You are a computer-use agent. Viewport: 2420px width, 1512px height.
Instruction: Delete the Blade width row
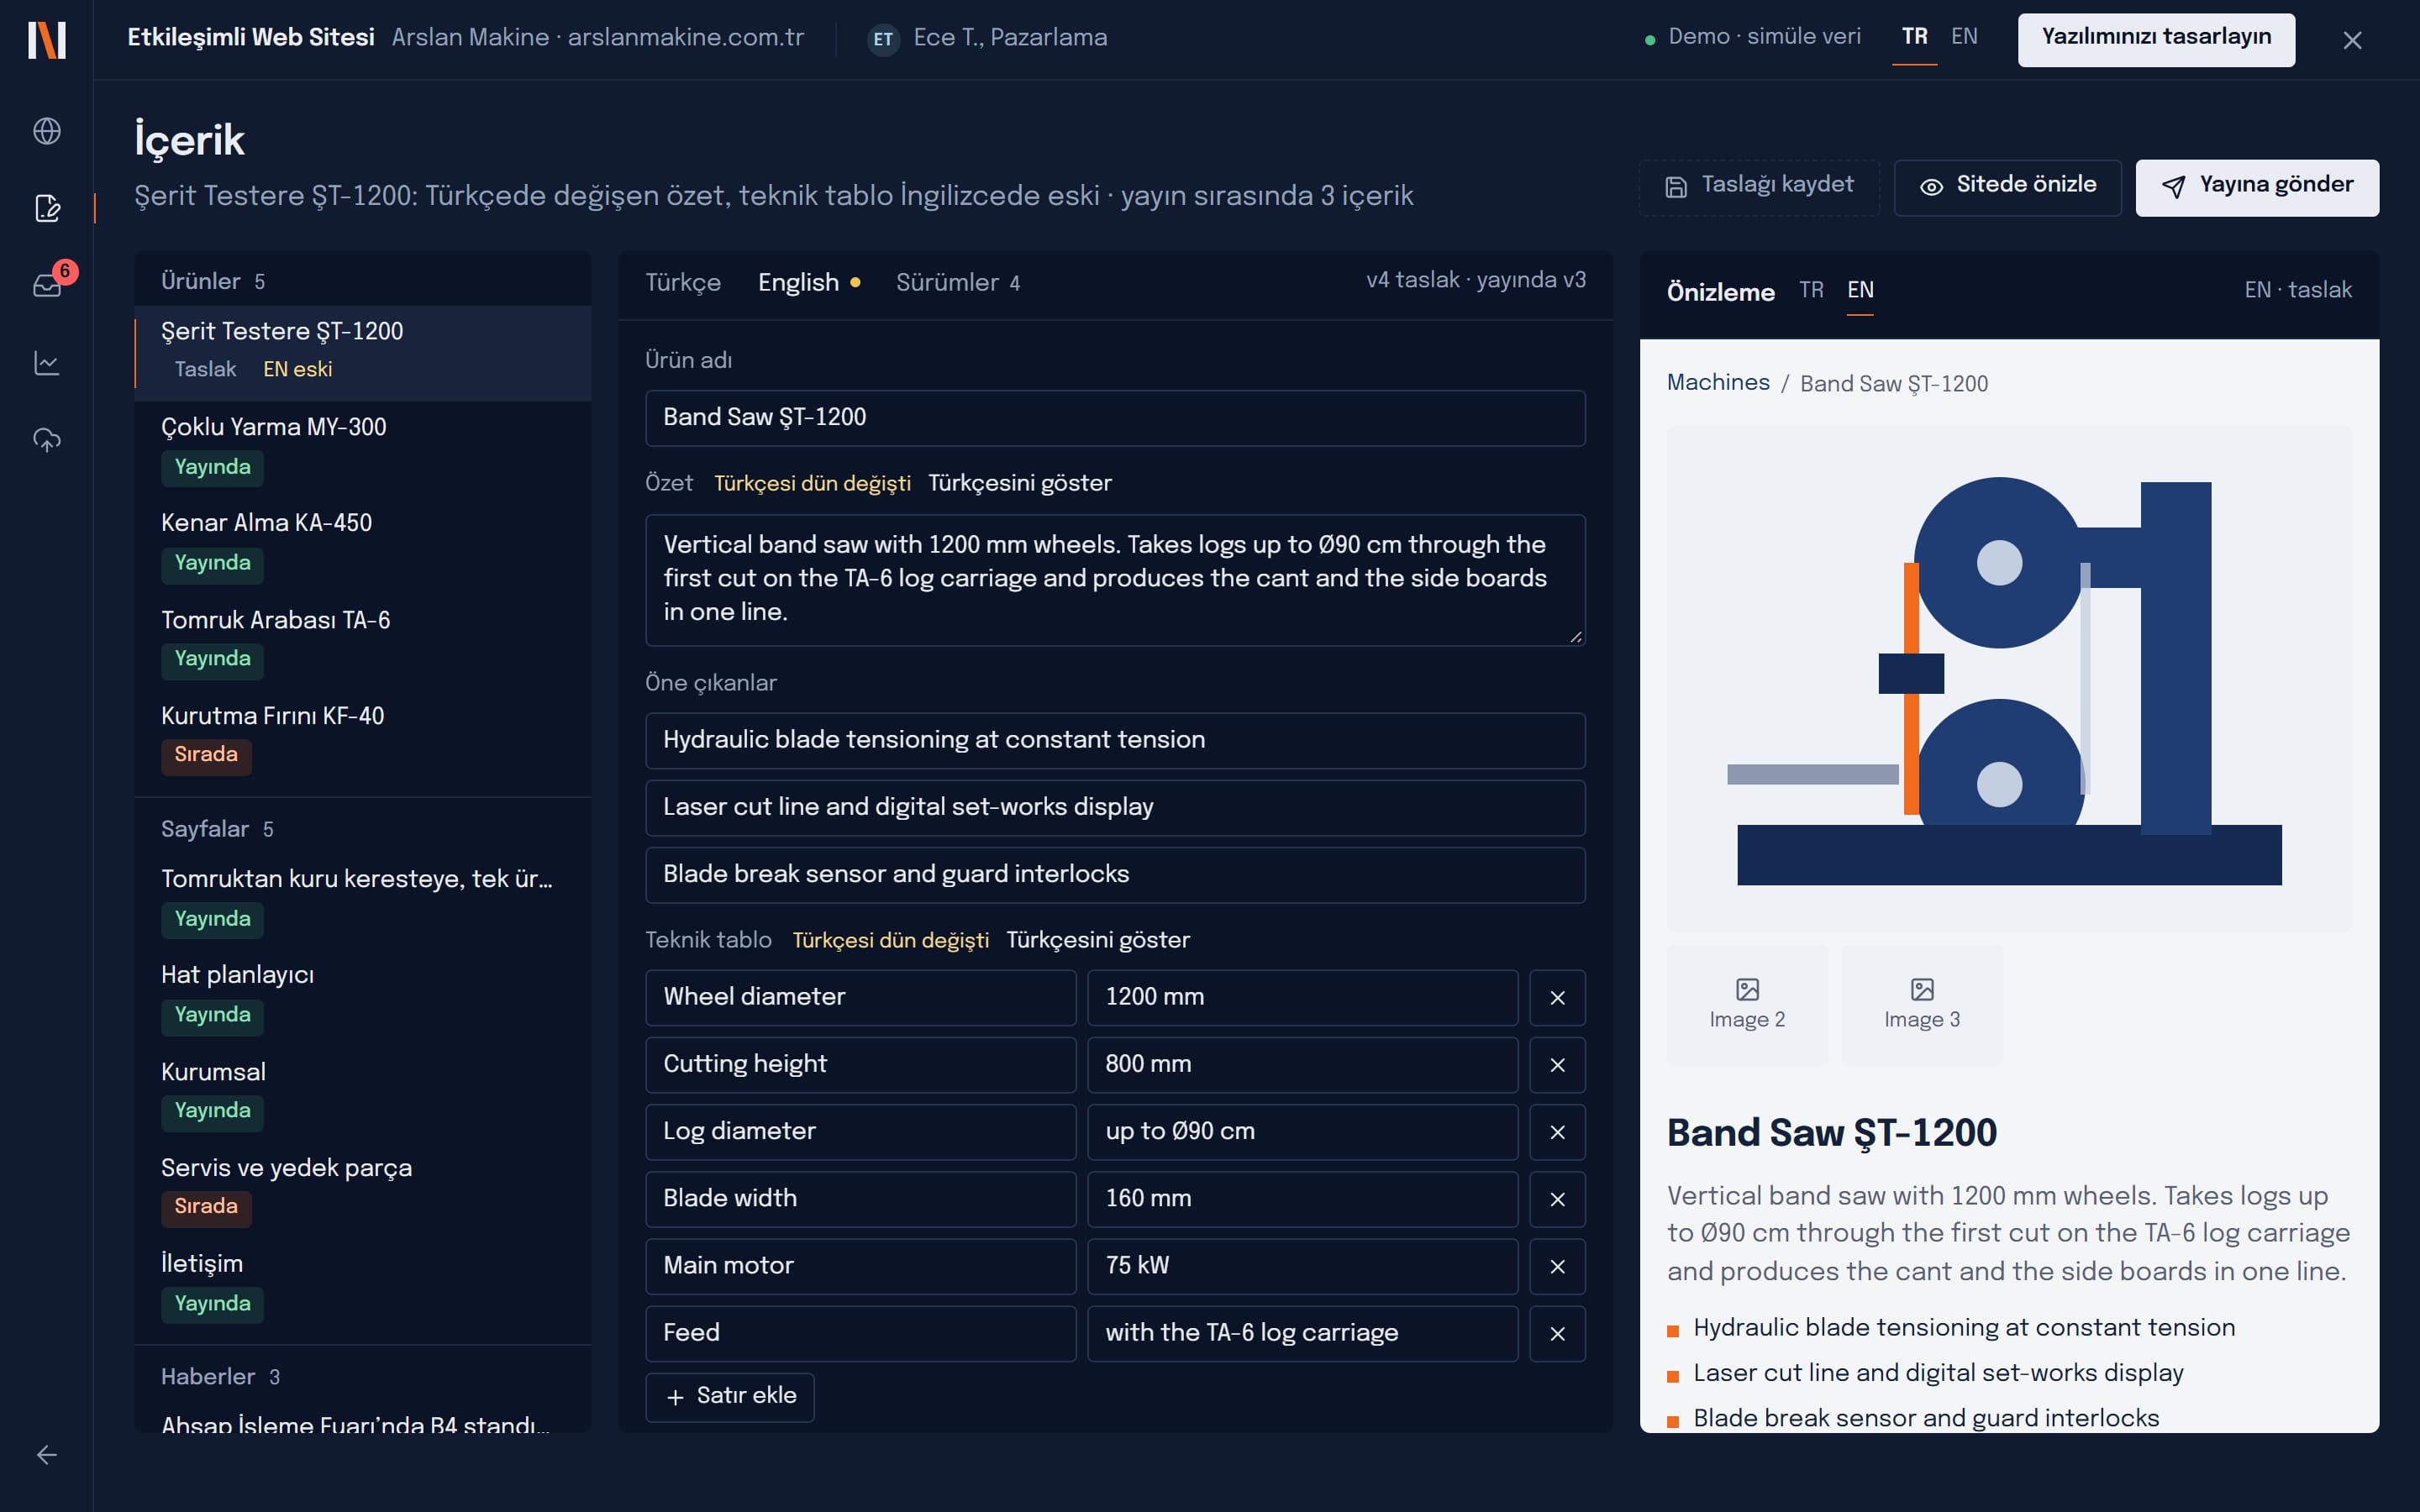(x=1557, y=1198)
